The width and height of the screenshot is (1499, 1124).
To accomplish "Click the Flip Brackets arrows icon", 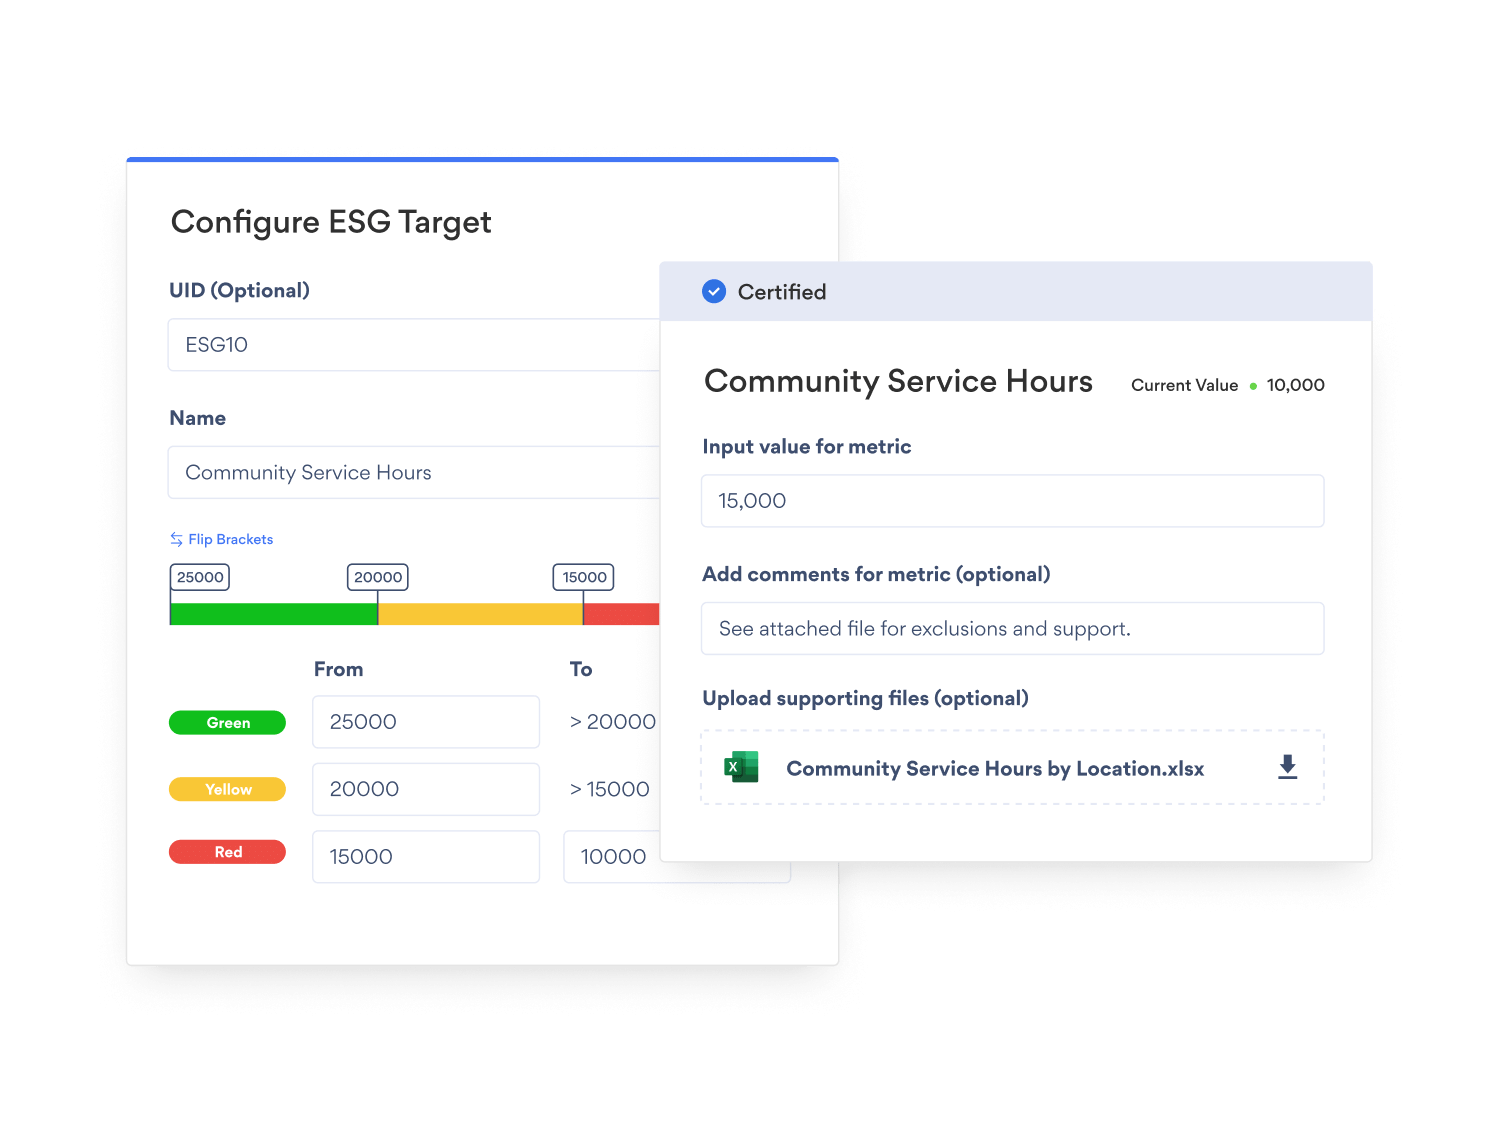I will click(176, 540).
